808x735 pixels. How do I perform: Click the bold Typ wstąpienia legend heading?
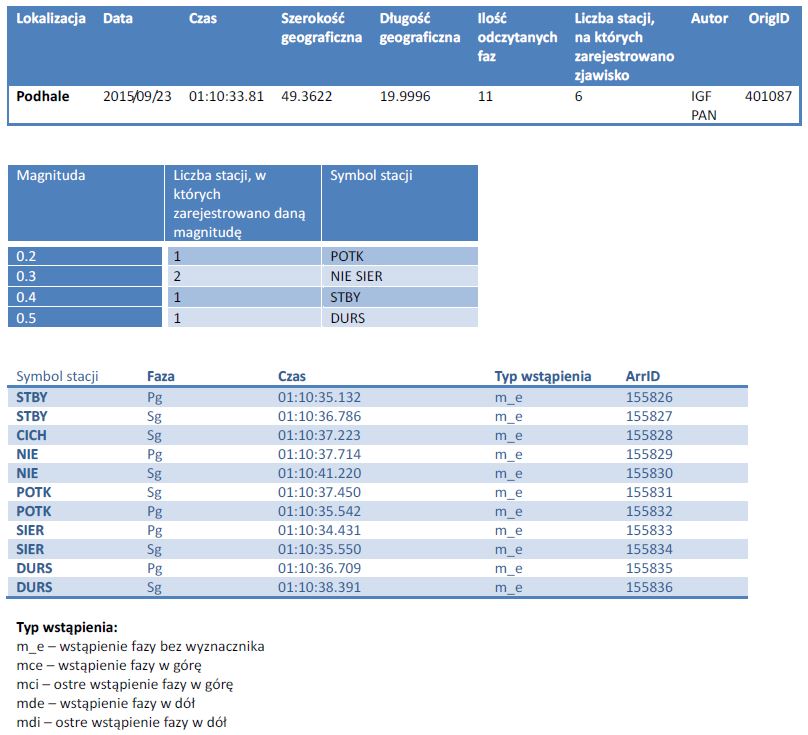67,627
